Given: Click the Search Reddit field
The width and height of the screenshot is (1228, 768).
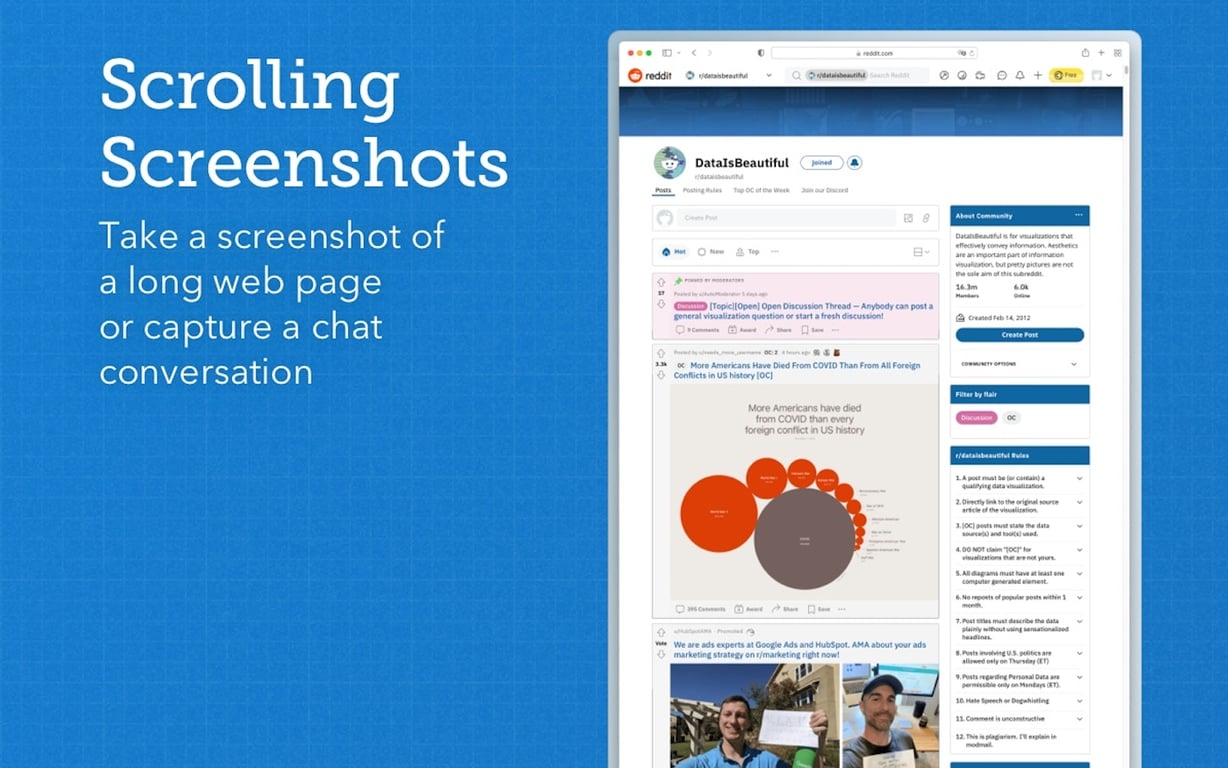Looking at the screenshot, I should pyautogui.click(x=858, y=75).
